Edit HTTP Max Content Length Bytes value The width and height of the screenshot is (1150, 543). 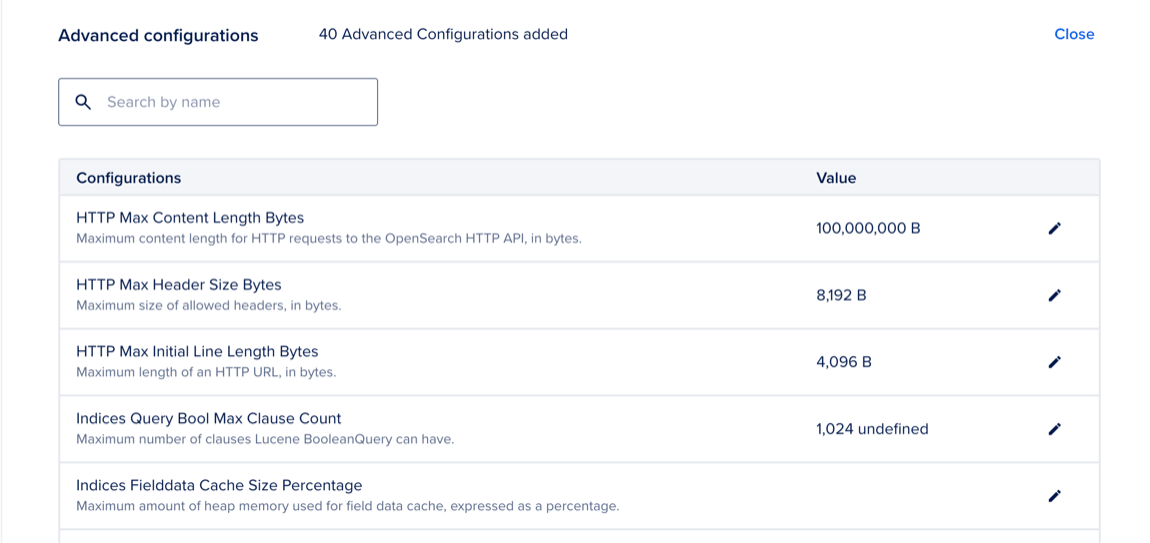click(1054, 228)
